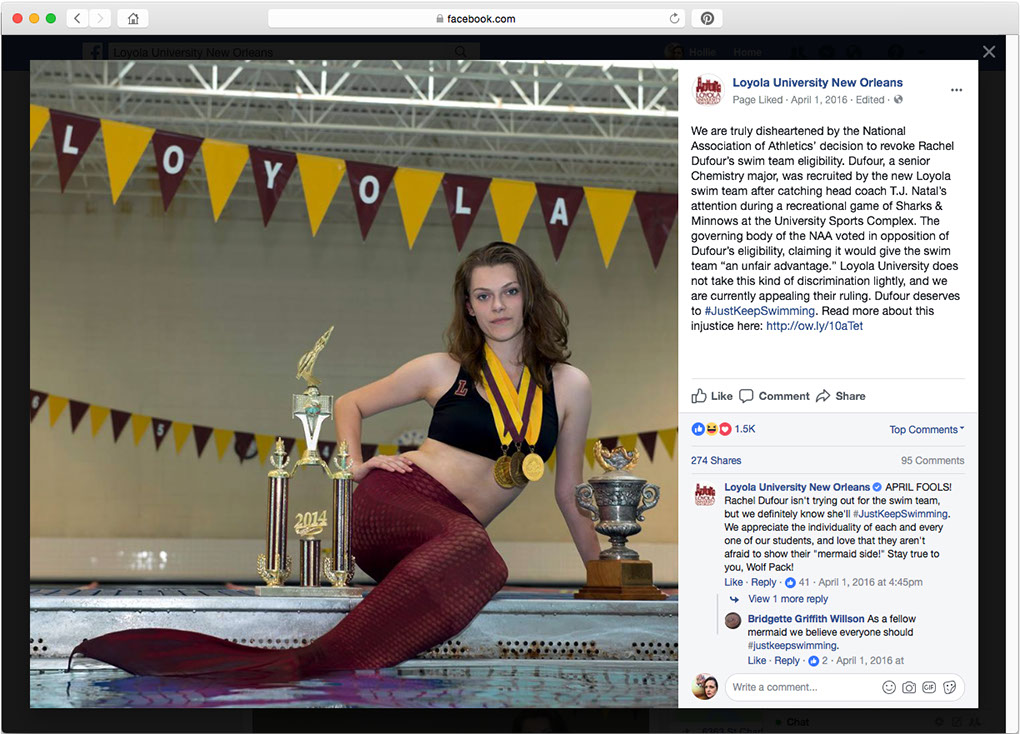Open the post options ellipsis menu
Image resolution: width=1020 pixels, height=734 pixels.
tap(956, 90)
